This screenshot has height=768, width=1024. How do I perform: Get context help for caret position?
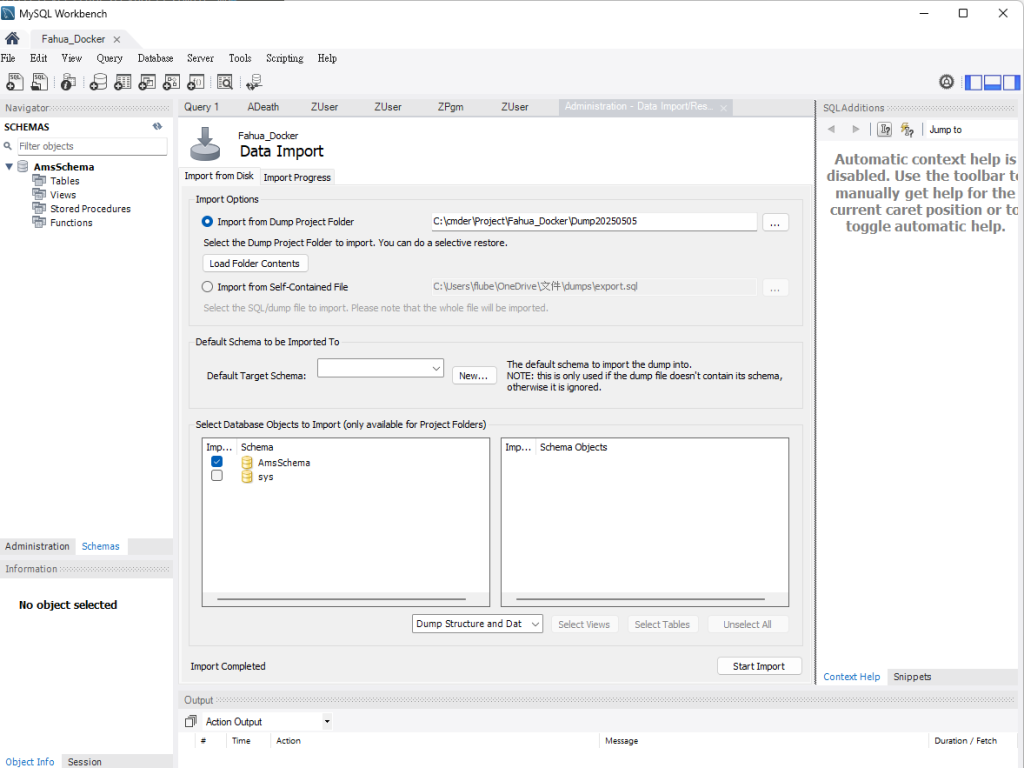click(884, 129)
